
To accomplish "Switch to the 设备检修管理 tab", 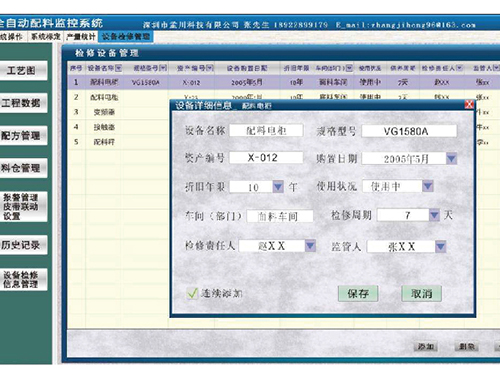I will tap(126, 37).
